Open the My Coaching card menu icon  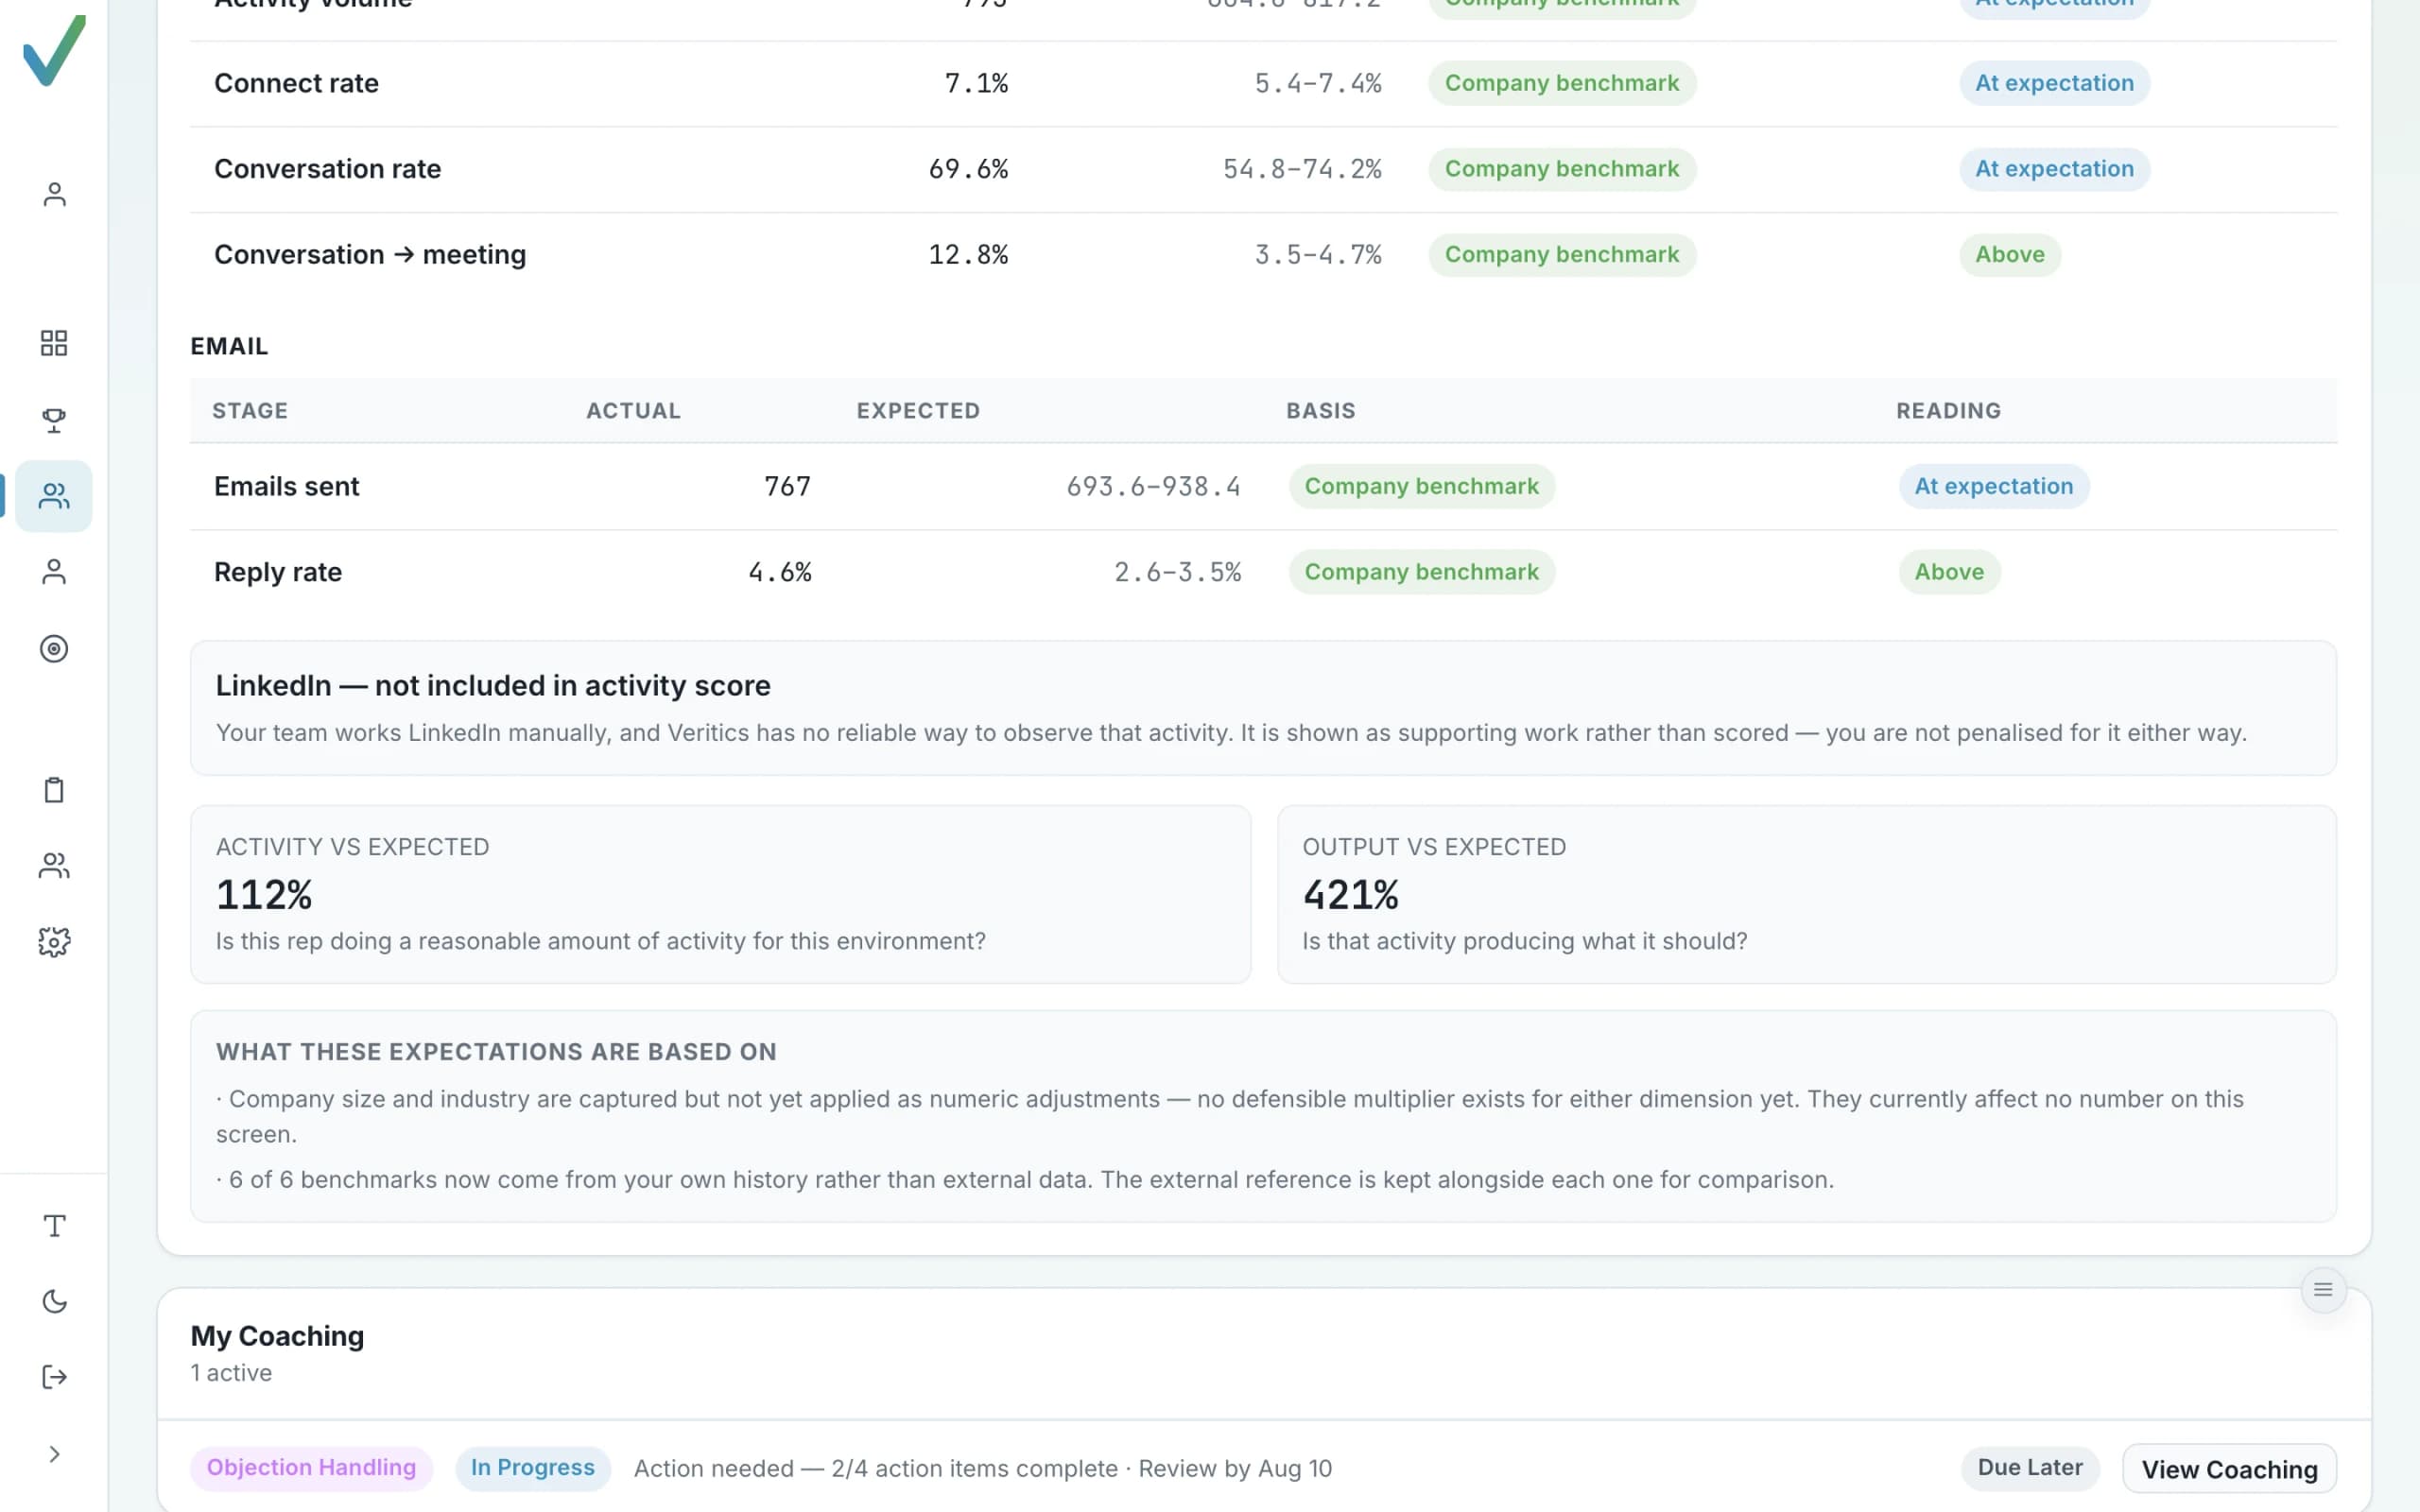point(2323,1290)
